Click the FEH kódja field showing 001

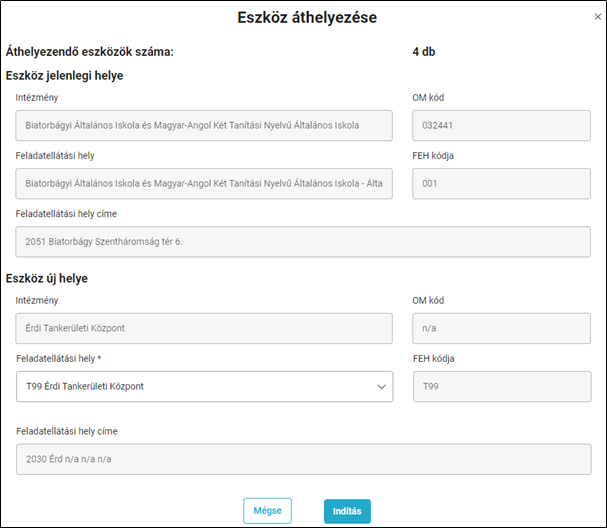tap(501, 183)
